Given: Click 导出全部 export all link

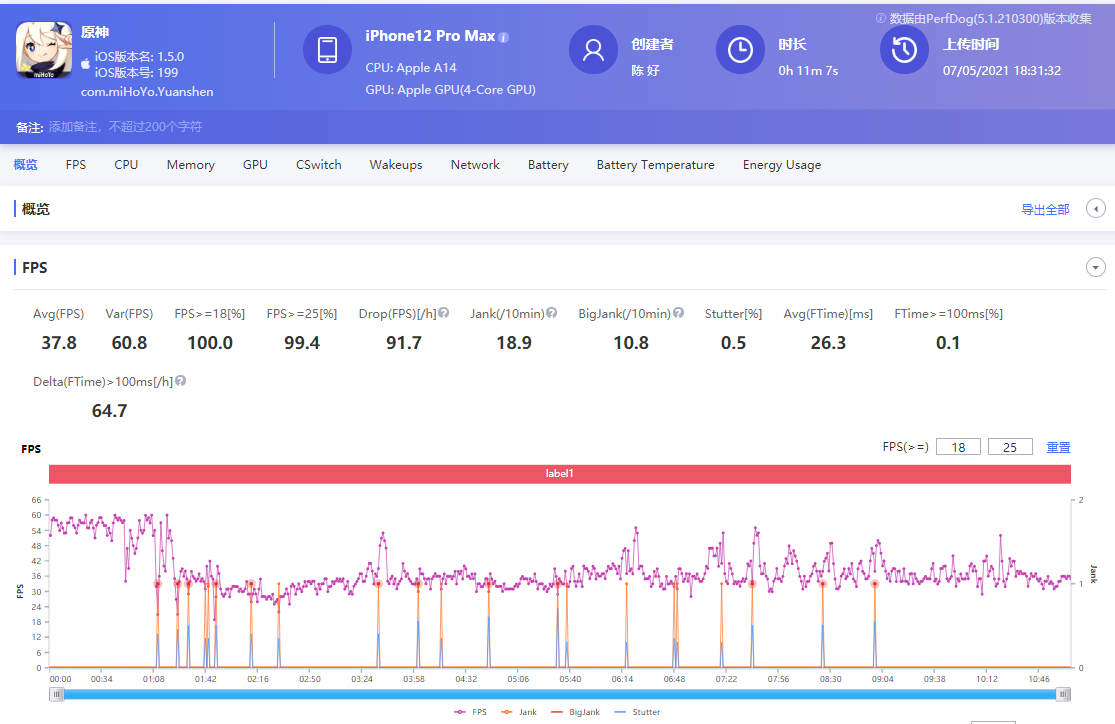Looking at the screenshot, I should click(x=1045, y=209).
